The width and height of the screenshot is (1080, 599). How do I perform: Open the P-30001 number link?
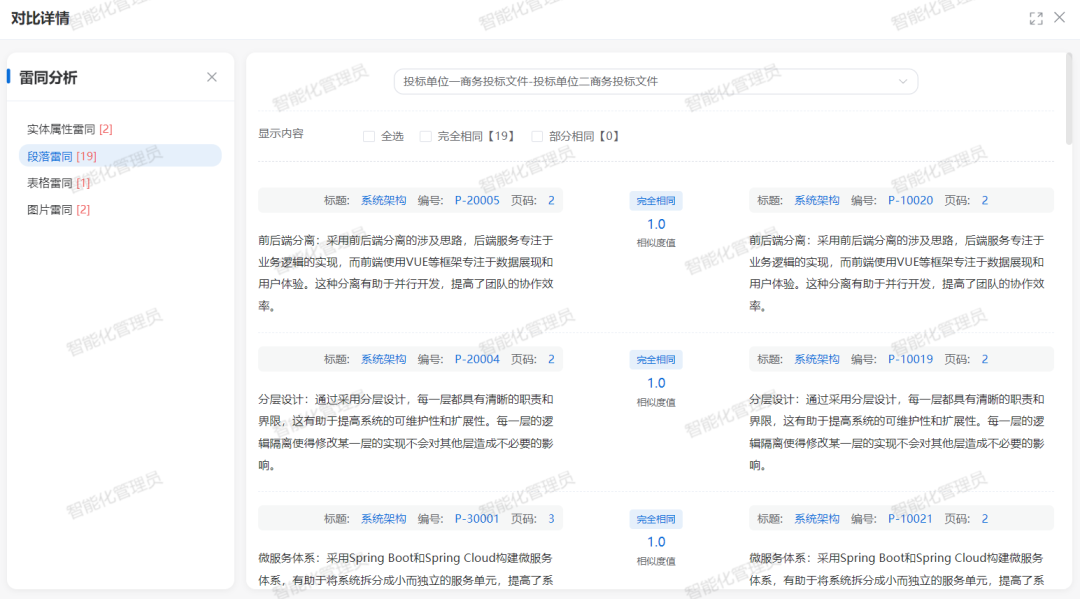coord(477,519)
